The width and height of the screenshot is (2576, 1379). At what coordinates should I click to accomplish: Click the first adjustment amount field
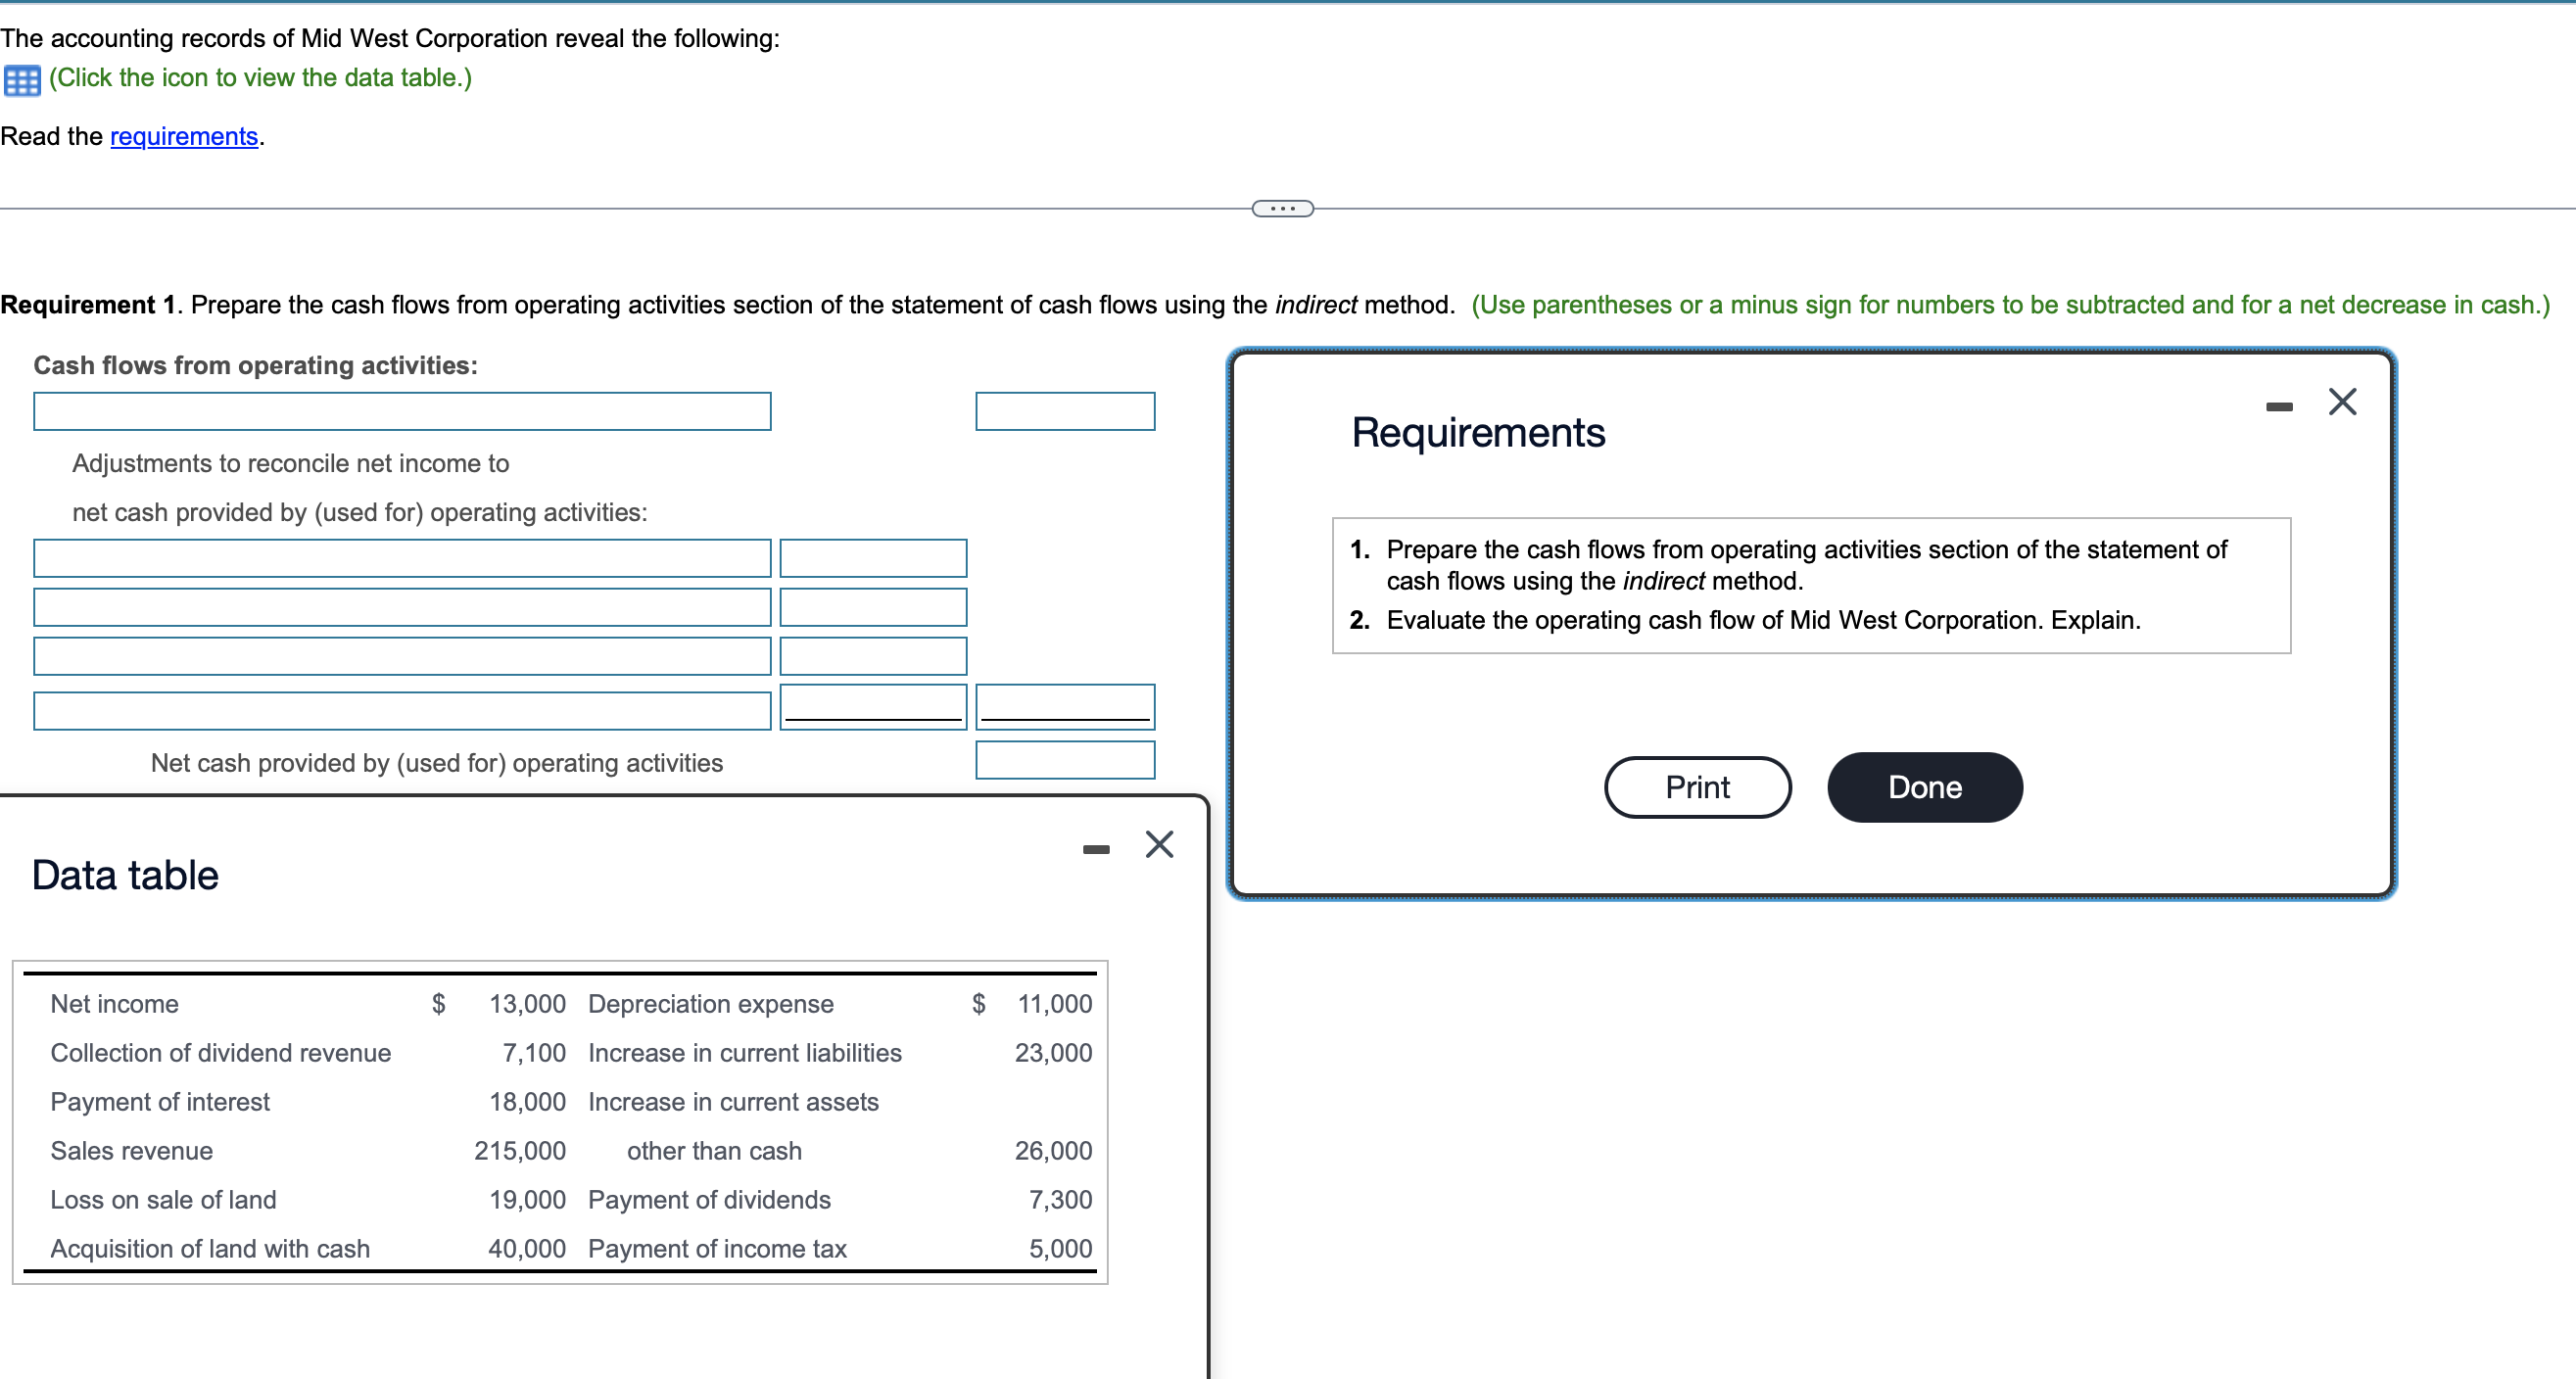[x=872, y=558]
